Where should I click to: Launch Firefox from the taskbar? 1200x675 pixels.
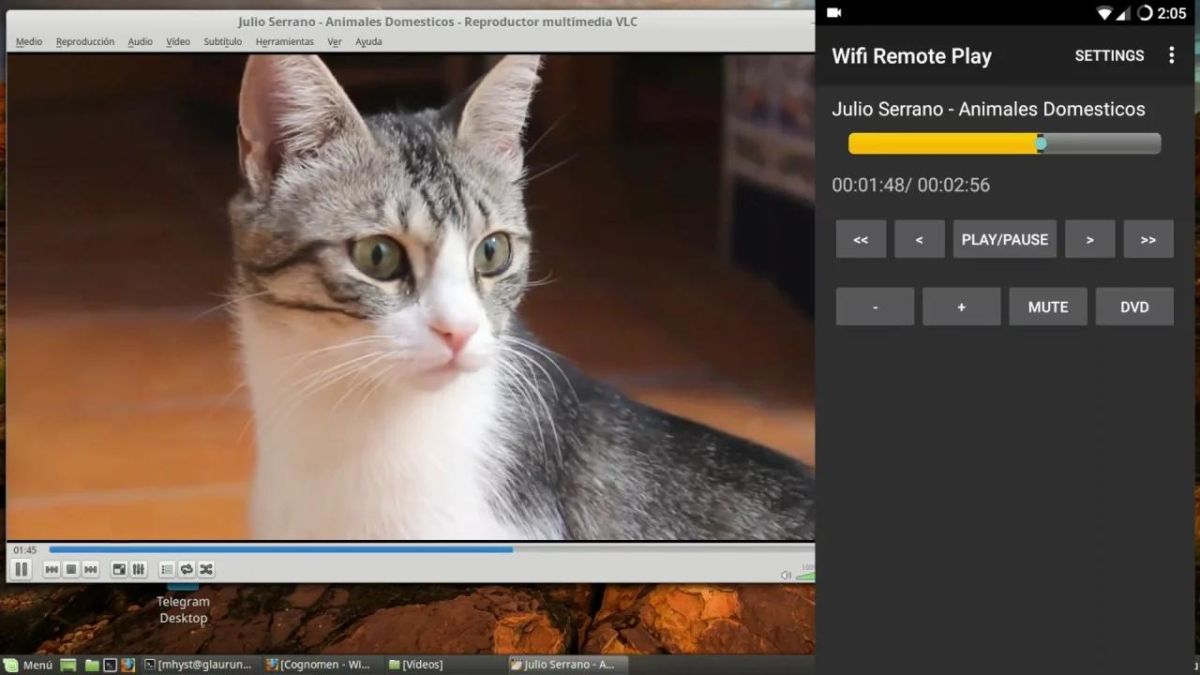click(126, 664)
